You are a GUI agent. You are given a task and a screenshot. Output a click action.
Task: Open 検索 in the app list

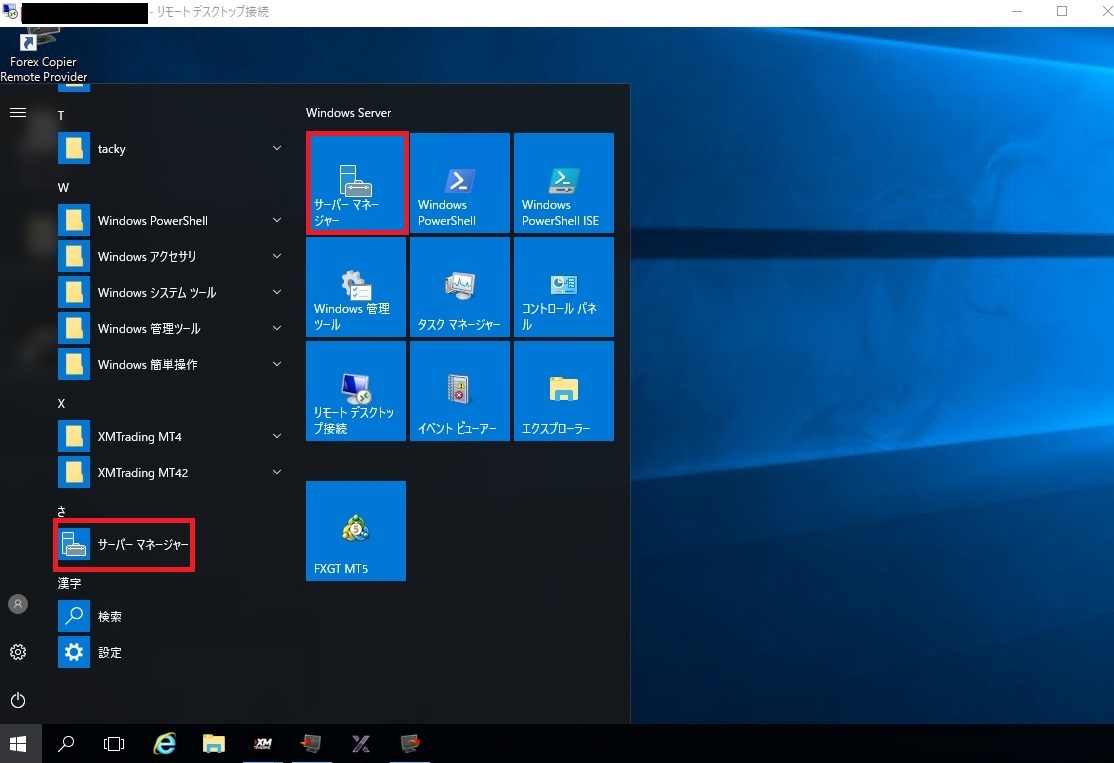171,617
